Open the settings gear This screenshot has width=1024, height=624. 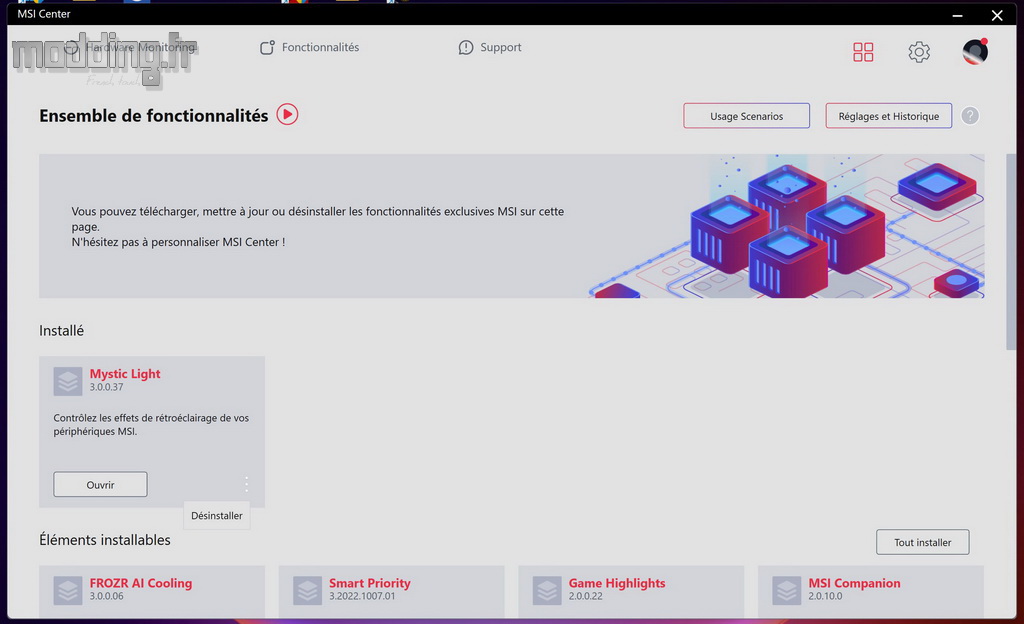pyautogui.click(x=918, y=52)
